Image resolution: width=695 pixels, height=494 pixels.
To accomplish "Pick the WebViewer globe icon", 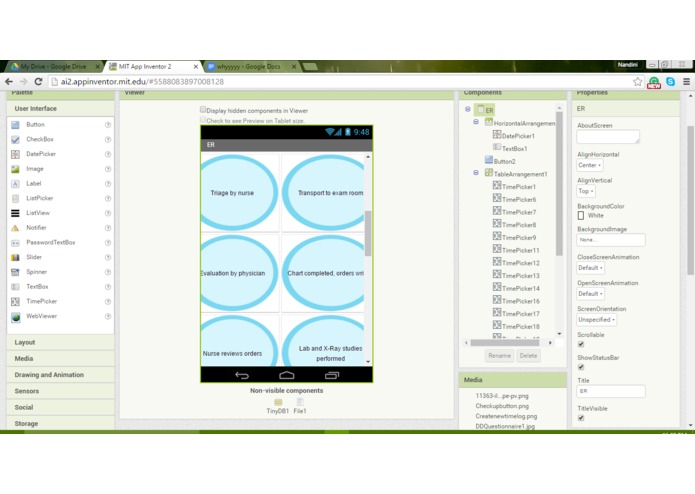I will pos(16,317).
